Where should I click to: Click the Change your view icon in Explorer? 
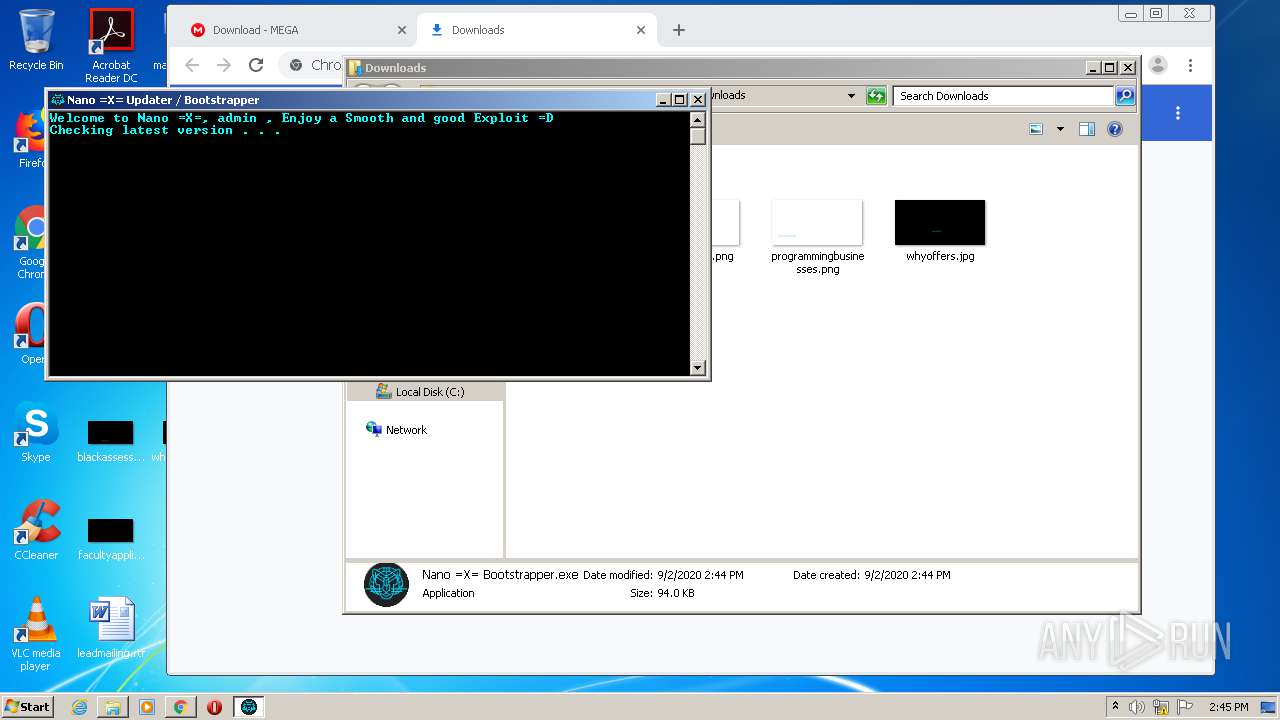coord(1037,129)
